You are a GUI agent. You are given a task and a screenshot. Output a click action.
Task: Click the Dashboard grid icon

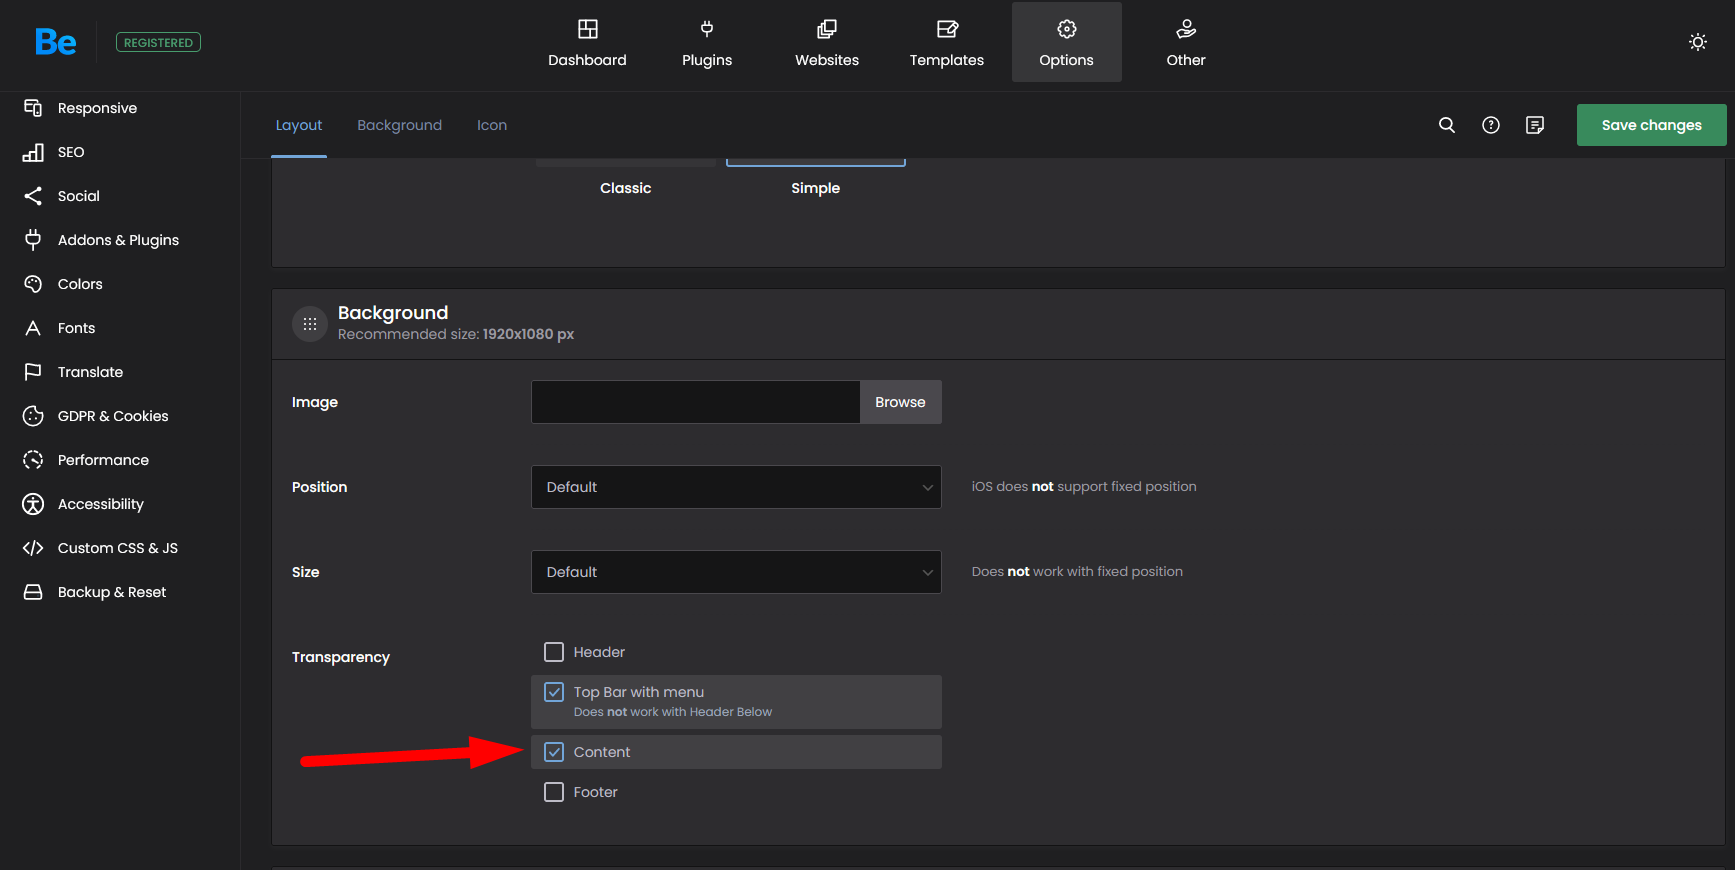[588, 29]
